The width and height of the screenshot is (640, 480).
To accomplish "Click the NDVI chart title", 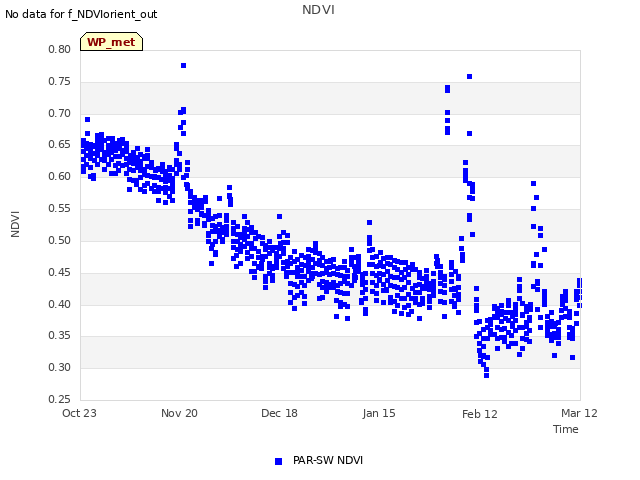I will 318,10.
